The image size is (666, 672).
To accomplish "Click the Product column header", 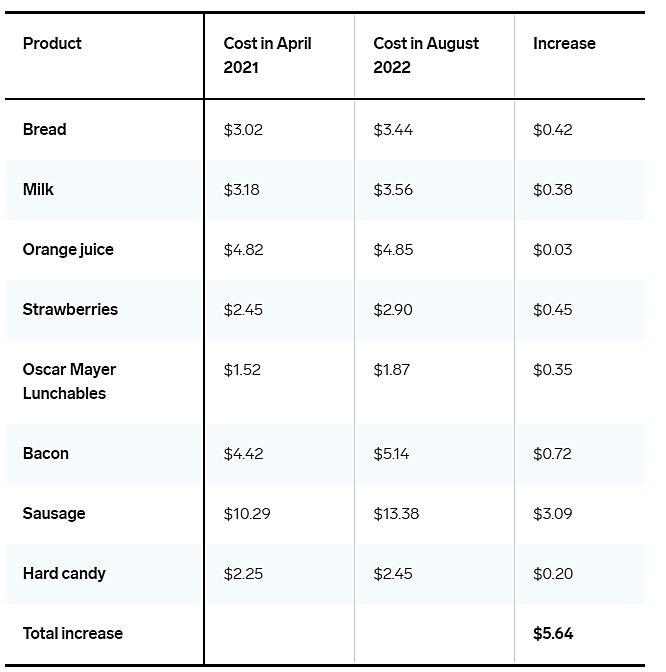I will [x=52, y=43].
